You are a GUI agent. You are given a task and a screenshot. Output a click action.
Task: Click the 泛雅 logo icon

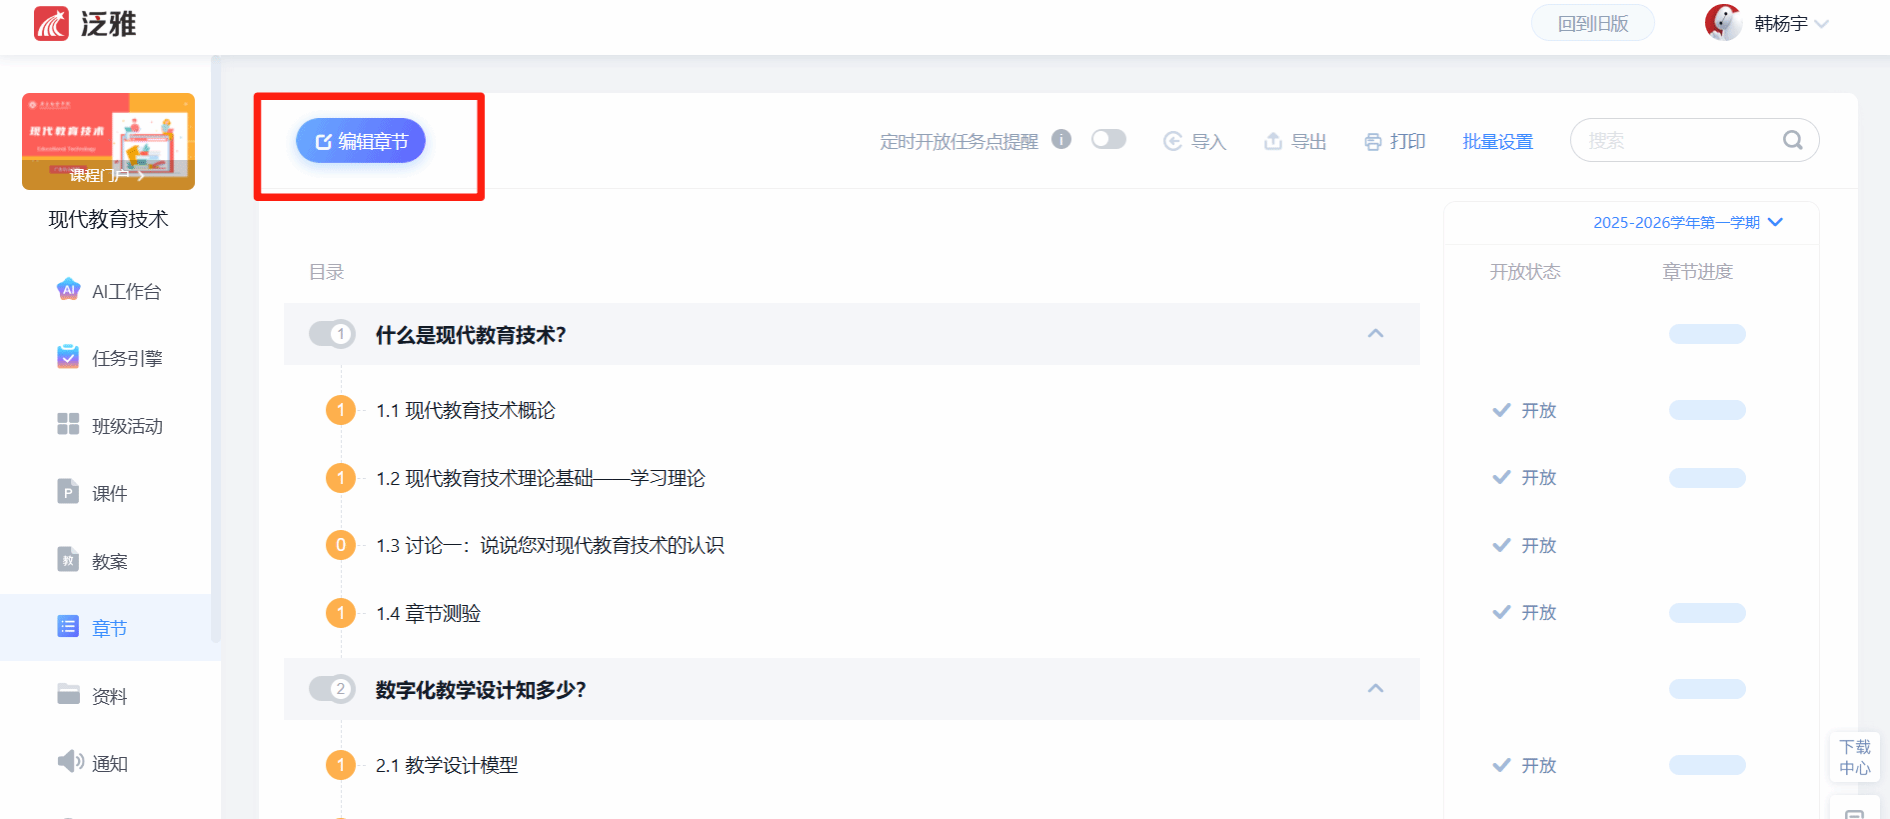pos(52,23)
